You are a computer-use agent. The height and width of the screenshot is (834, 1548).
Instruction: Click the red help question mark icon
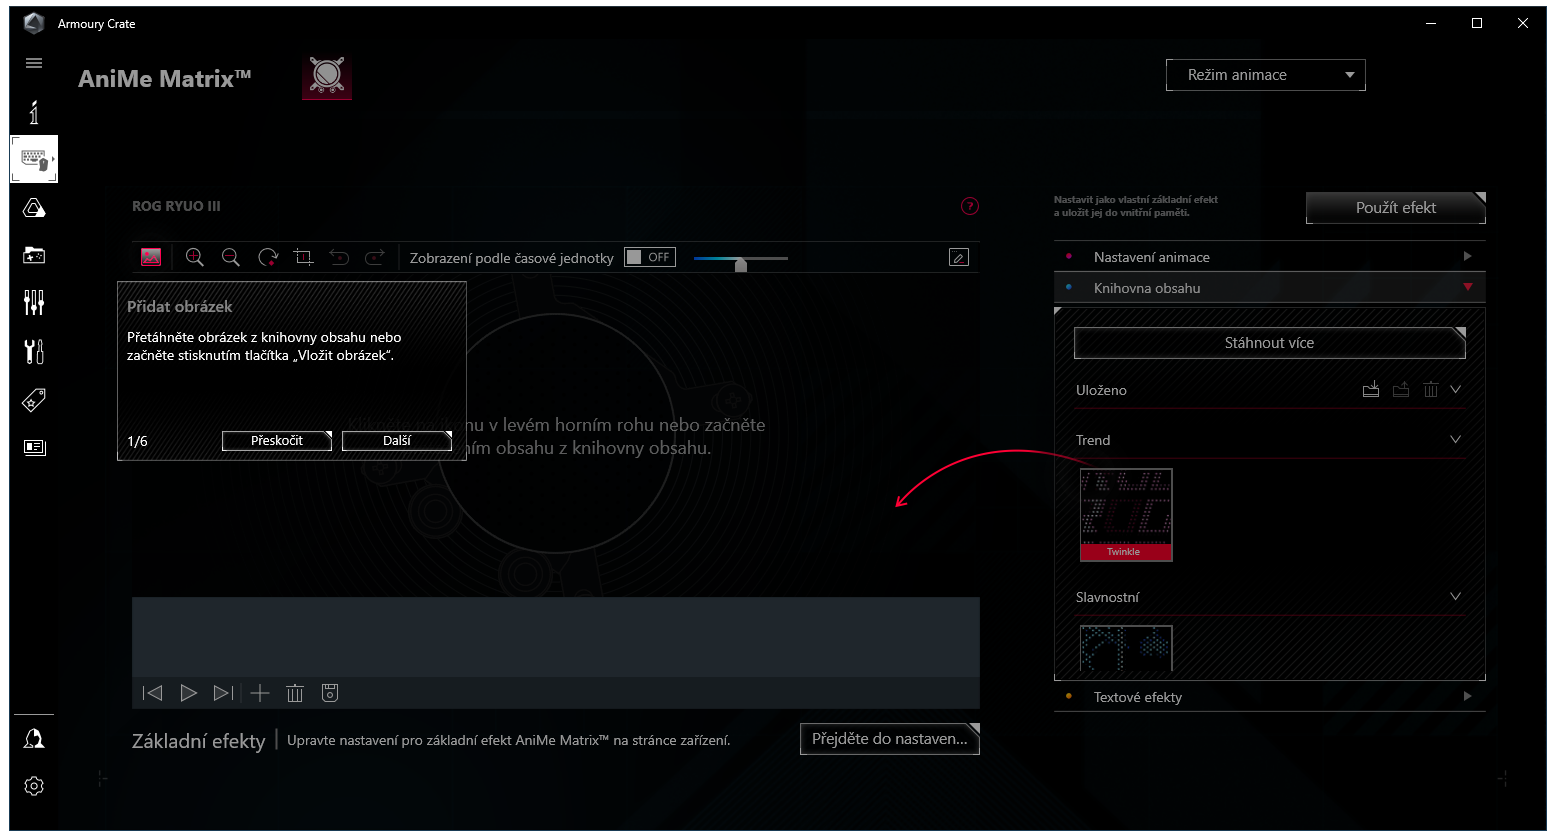coord(970,206)
